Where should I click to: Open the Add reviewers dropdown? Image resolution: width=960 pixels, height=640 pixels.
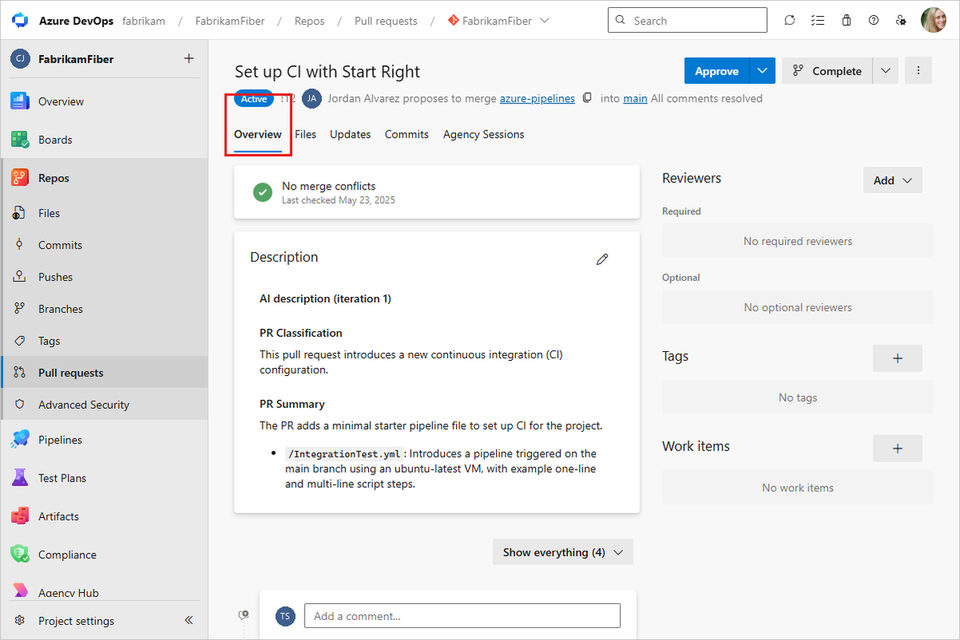[x=893, y=180]
